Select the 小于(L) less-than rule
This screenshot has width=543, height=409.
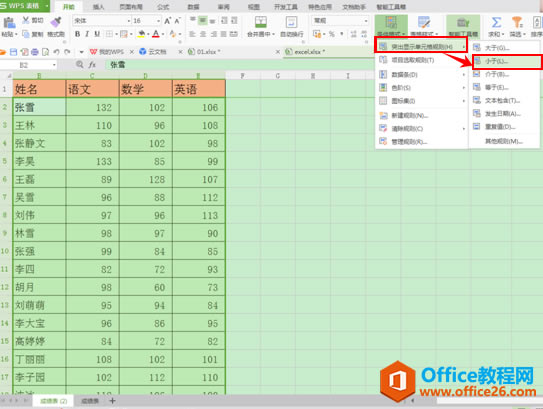[507, 61]
